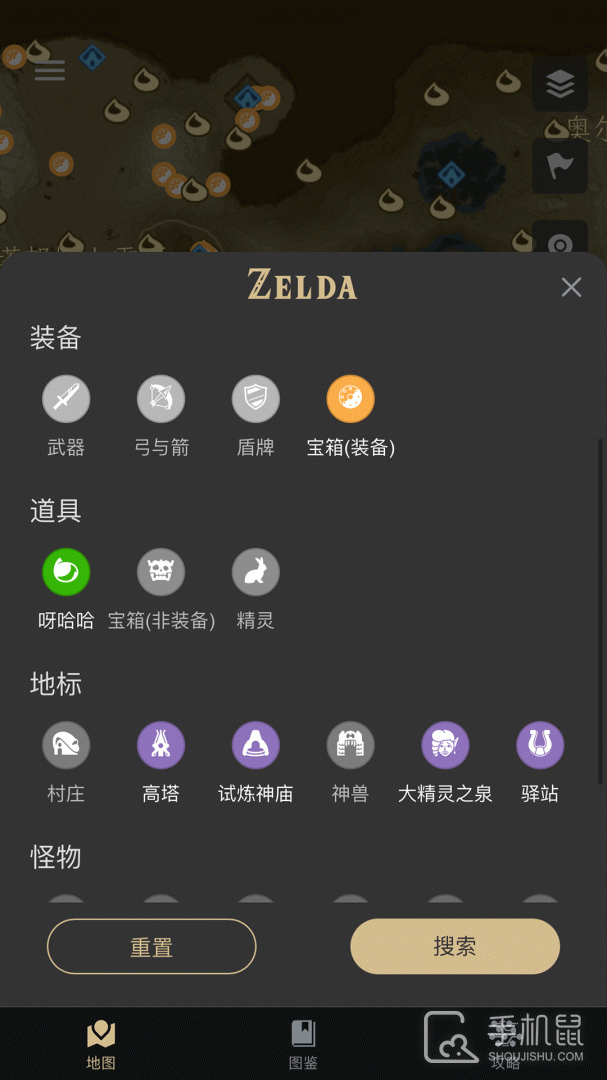Image resolution: width=607 pixels, height=1080 pixels.
Task: Select the 精灵 fairy rabbit icon
Action: pyautogui.click(x=256, y=573)
